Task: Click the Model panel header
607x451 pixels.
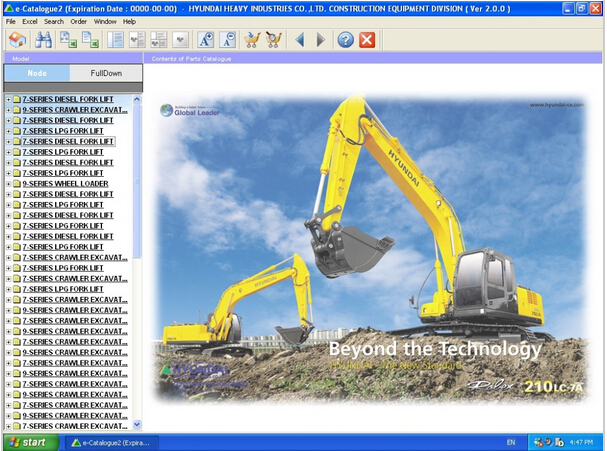Action: coord(73,58)
